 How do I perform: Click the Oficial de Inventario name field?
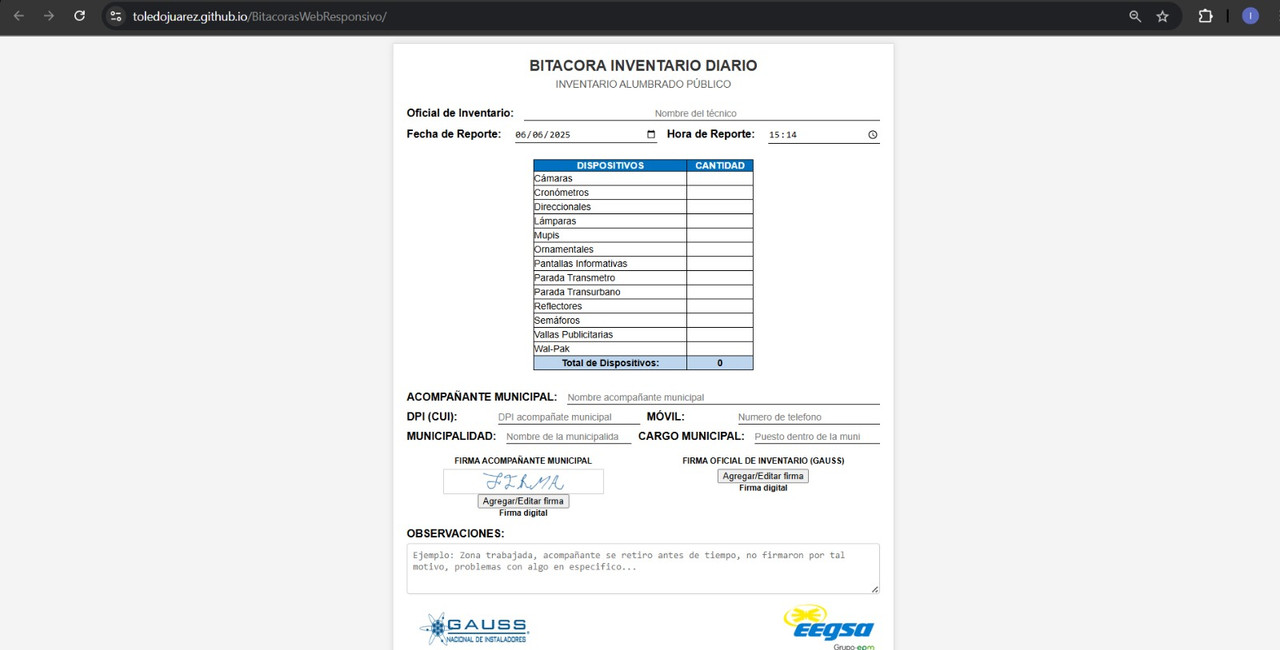click(701, 113)
